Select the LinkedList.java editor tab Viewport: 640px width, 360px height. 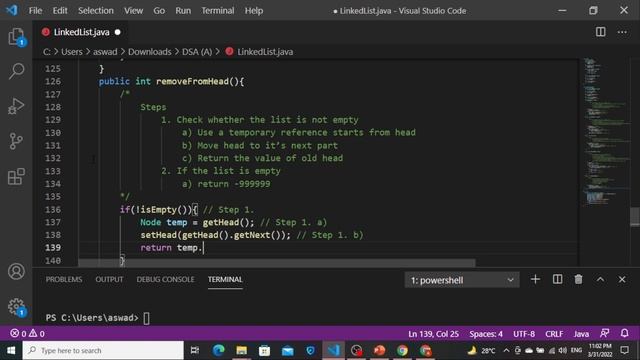(x=81, y=32)
